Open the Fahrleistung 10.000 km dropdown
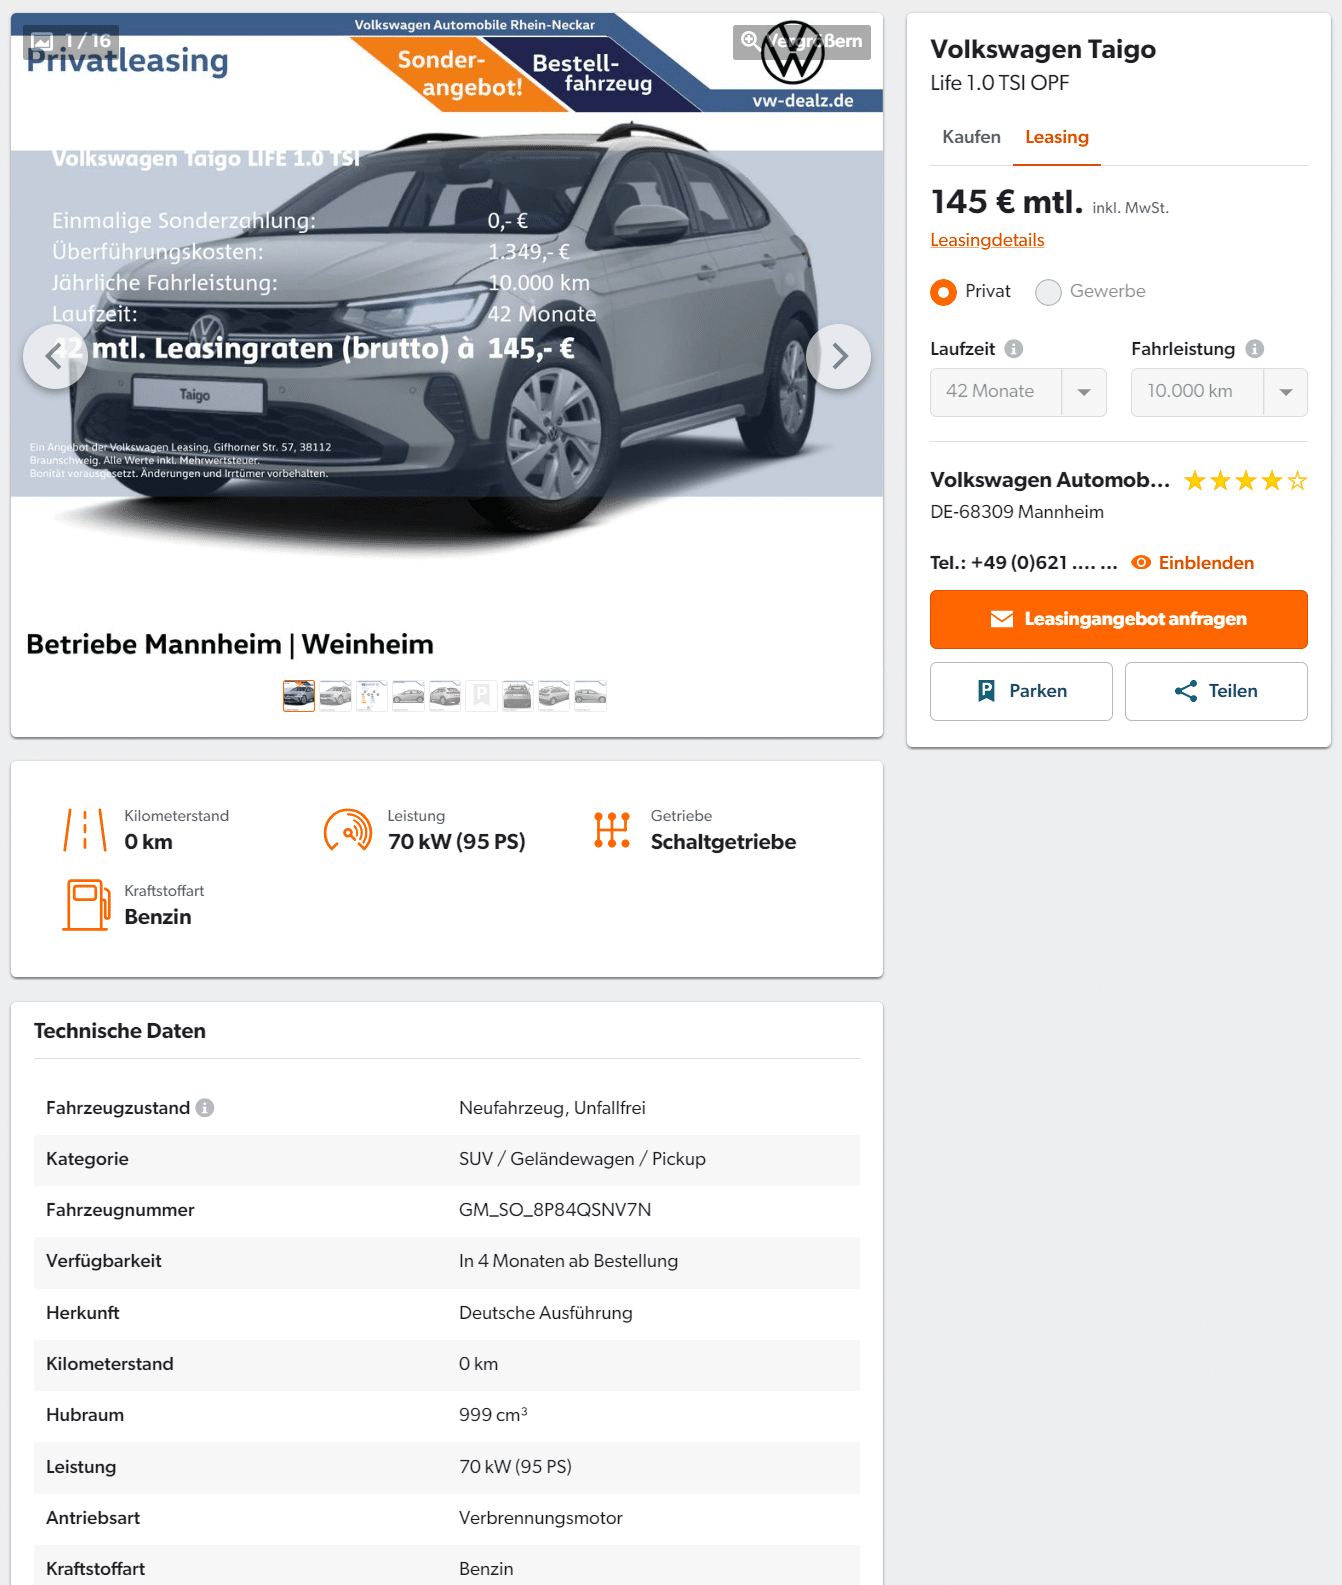This screenshot has width=1342, height=1585. pos(1219,392)
